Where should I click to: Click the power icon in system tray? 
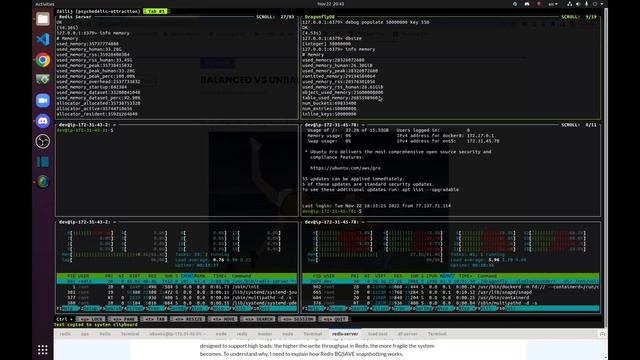pyautogui.click(x=595, y=4)
